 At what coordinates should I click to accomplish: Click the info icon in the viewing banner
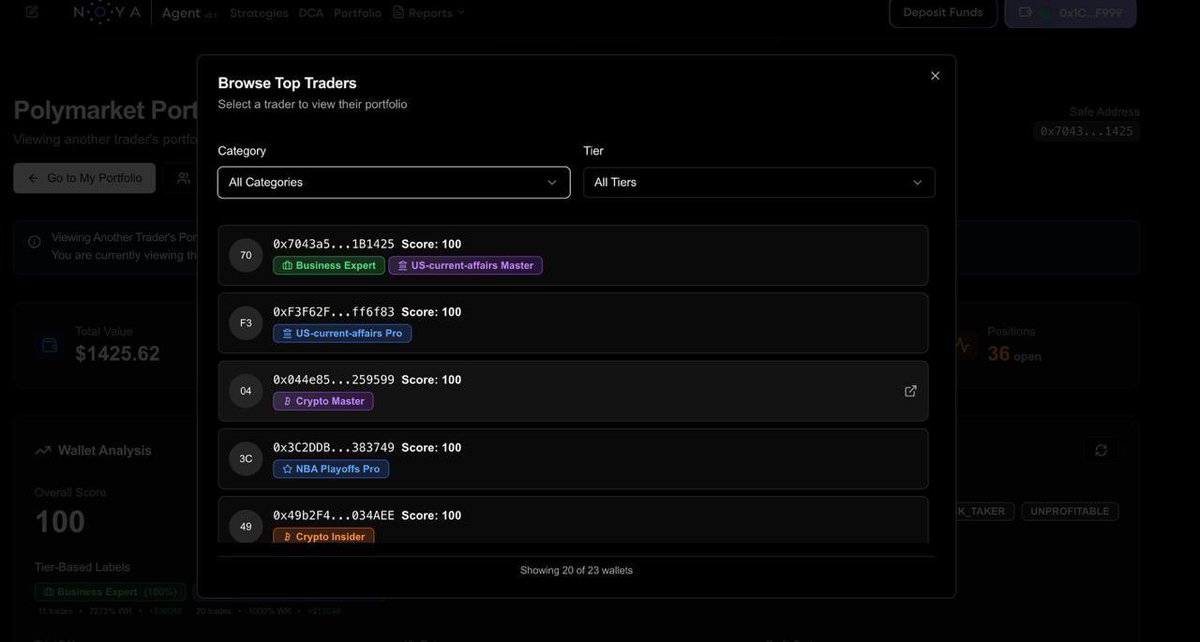click(x=31, y=239)
